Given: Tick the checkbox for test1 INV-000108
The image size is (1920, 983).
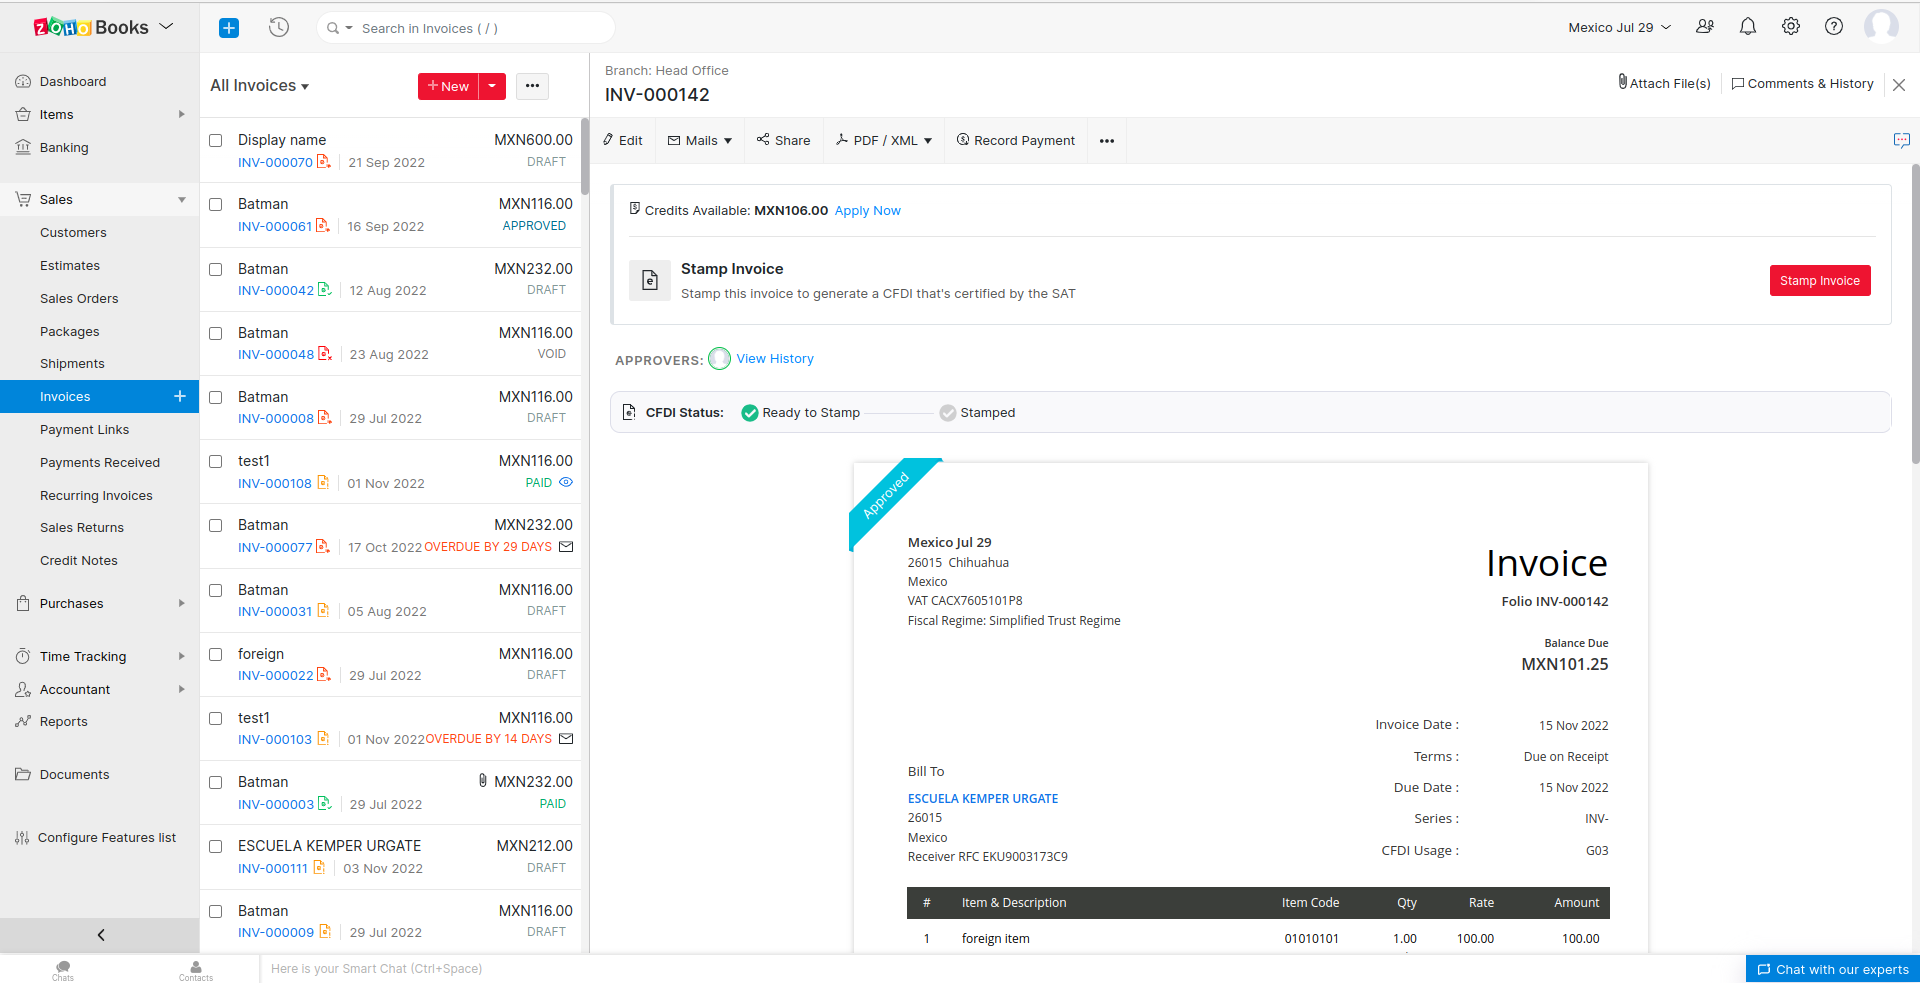Looking at the screenshot, I should coord(215,461).
